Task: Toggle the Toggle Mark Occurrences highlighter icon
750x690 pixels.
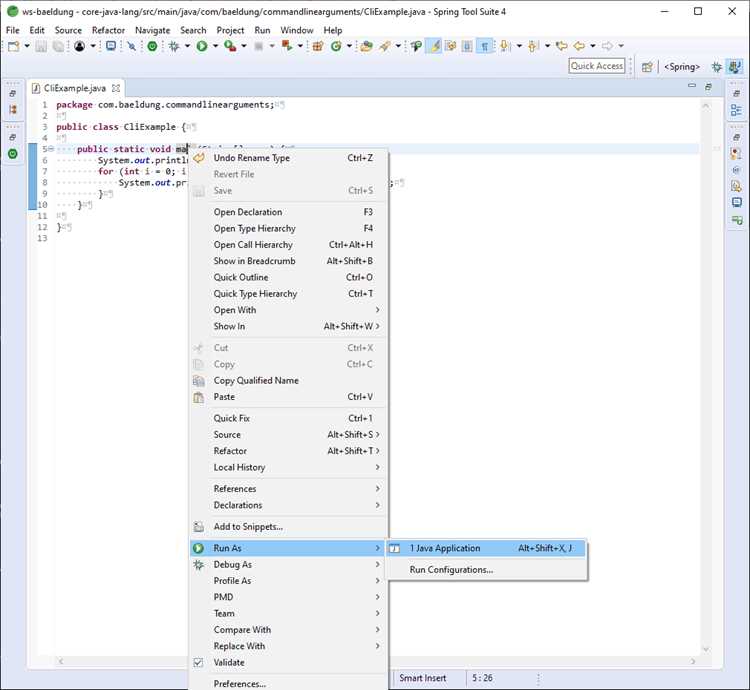Action: coord(435,46)
